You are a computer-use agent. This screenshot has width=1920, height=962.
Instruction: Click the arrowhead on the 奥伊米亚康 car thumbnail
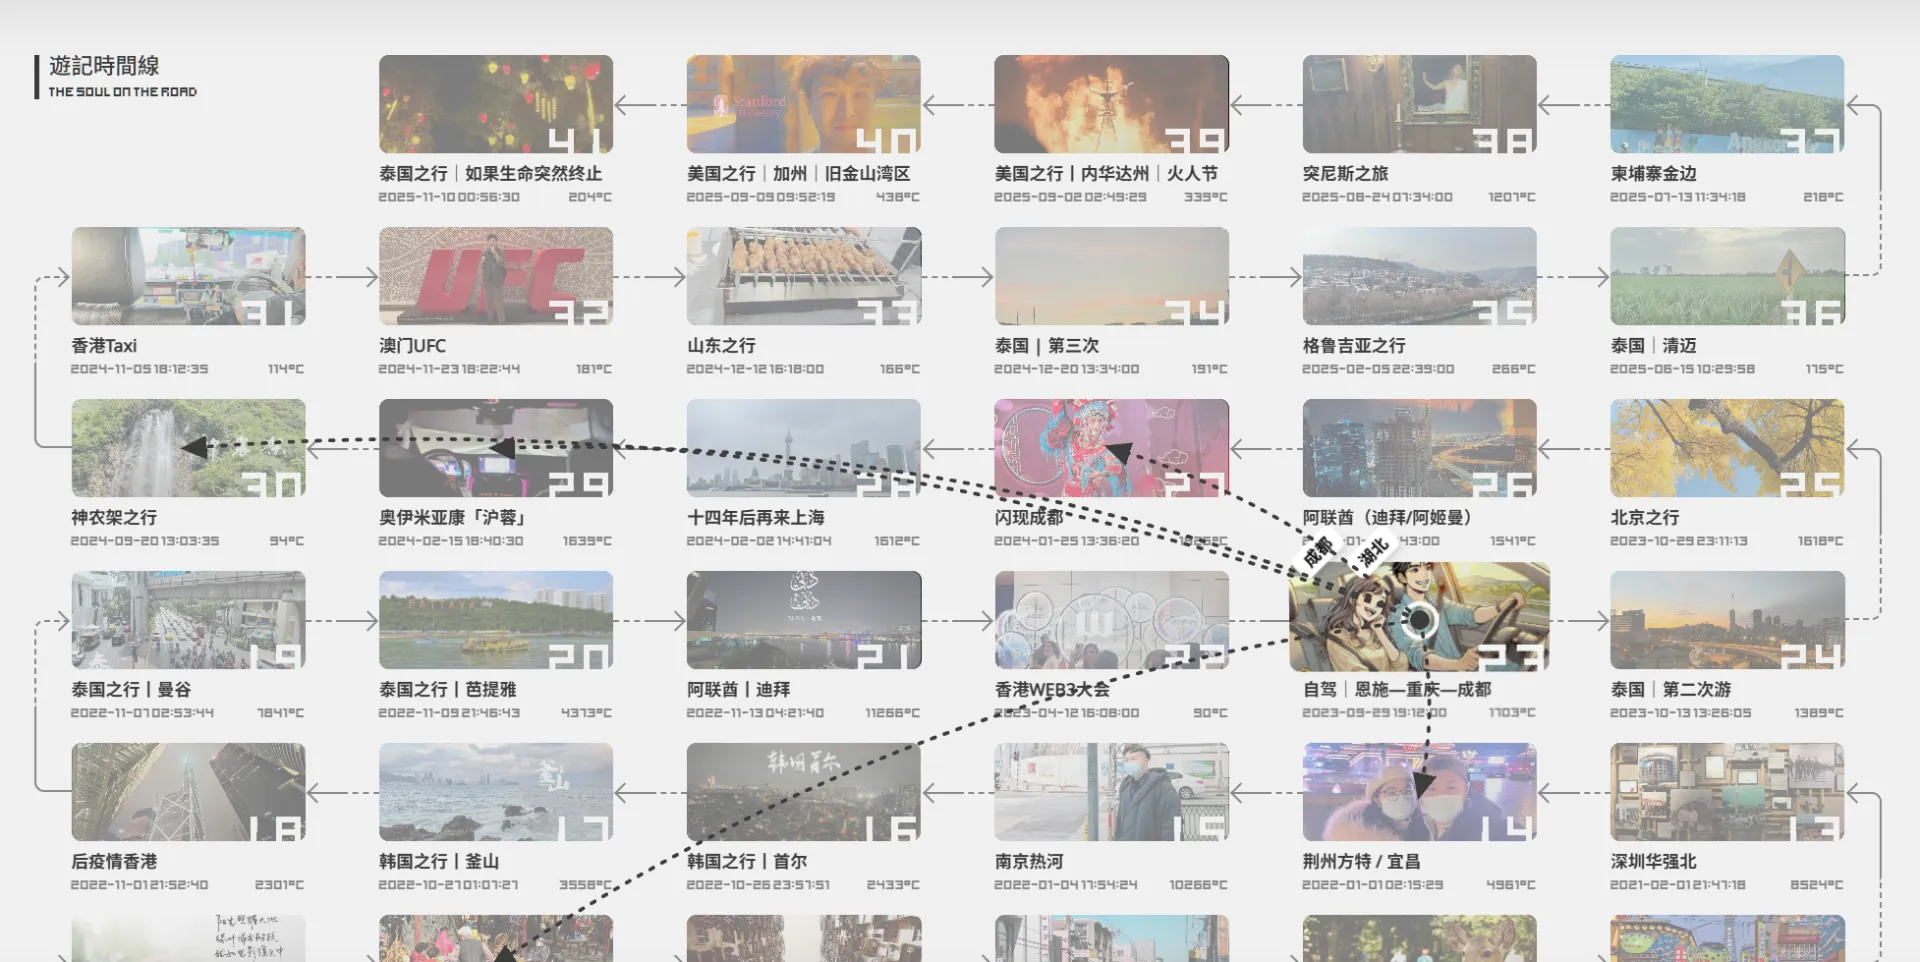click(x=502, y=447)
